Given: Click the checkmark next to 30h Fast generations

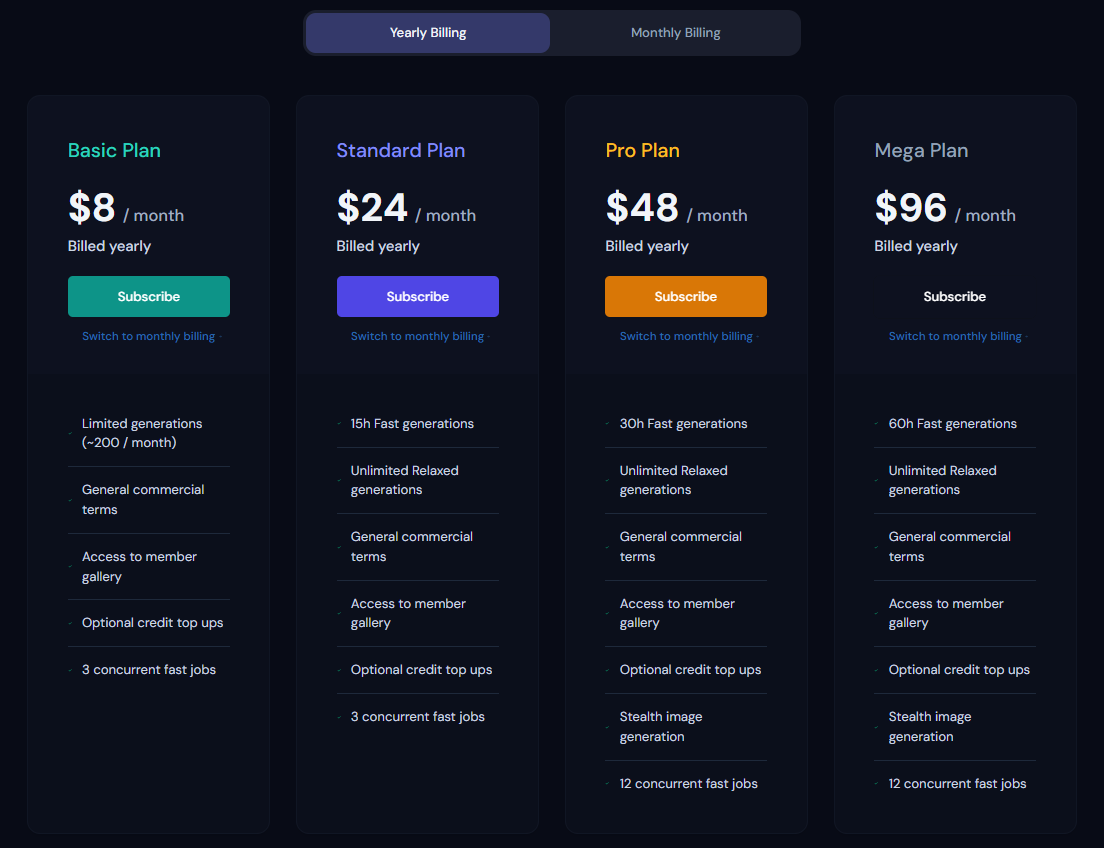Looking at the screenshot, I should click(x=608, y=424).
